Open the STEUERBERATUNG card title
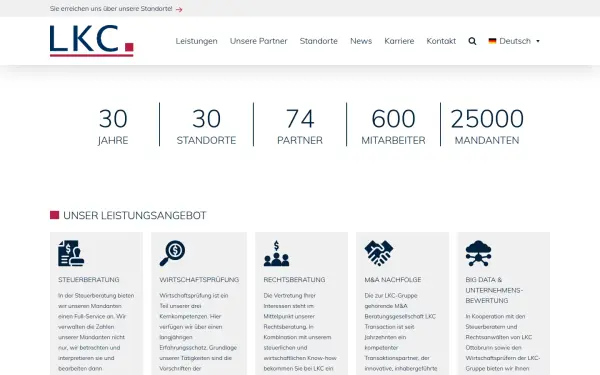The height and width of the screenshot is (375, 600). pyautogui.click(x=88, y=280)
